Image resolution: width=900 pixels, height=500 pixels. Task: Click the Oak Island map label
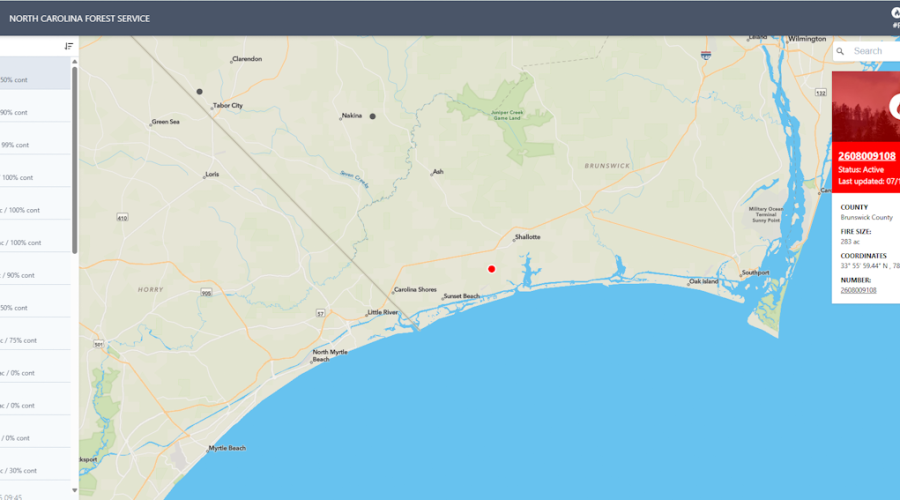click(x=704, y=281)
